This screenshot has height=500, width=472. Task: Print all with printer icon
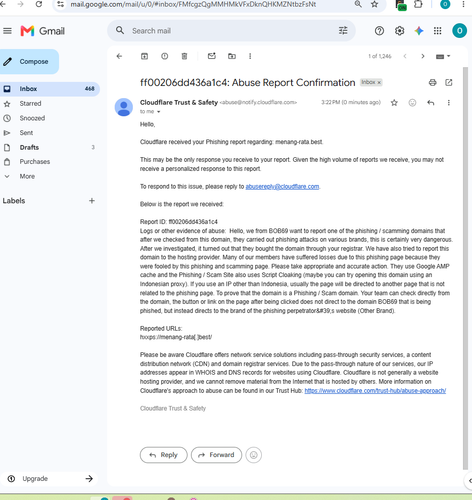point(432,82)
